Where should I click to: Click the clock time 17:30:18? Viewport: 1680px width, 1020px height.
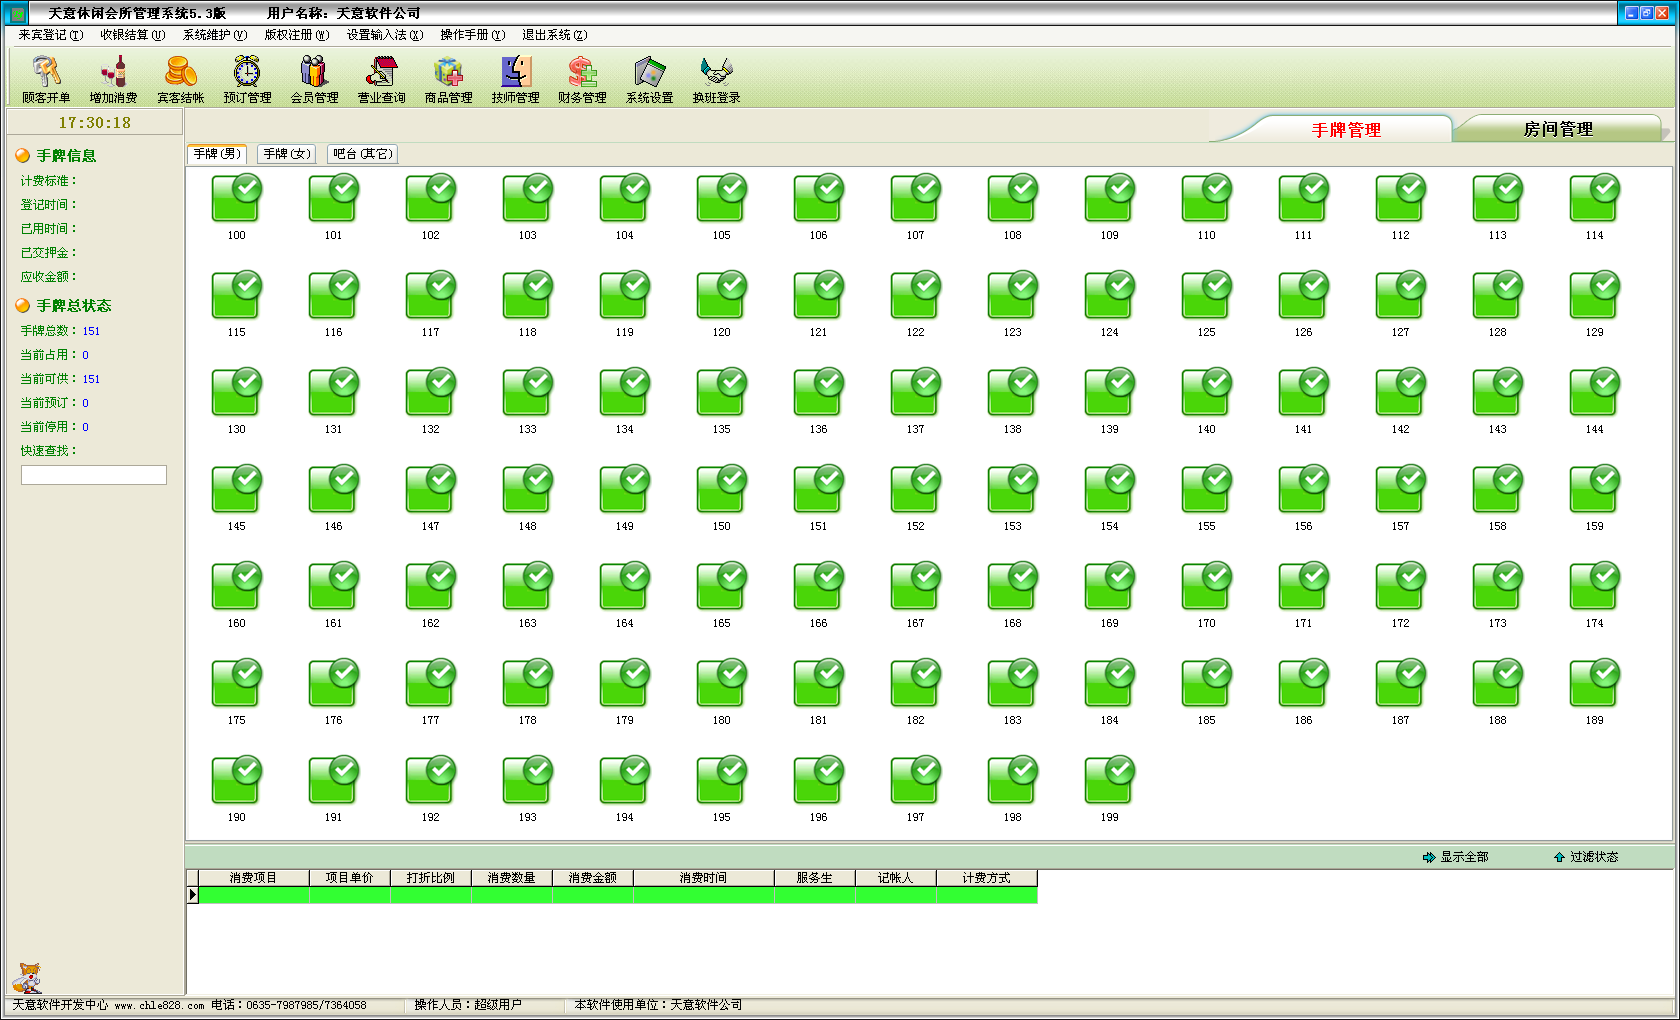click(x=94, y=122)
